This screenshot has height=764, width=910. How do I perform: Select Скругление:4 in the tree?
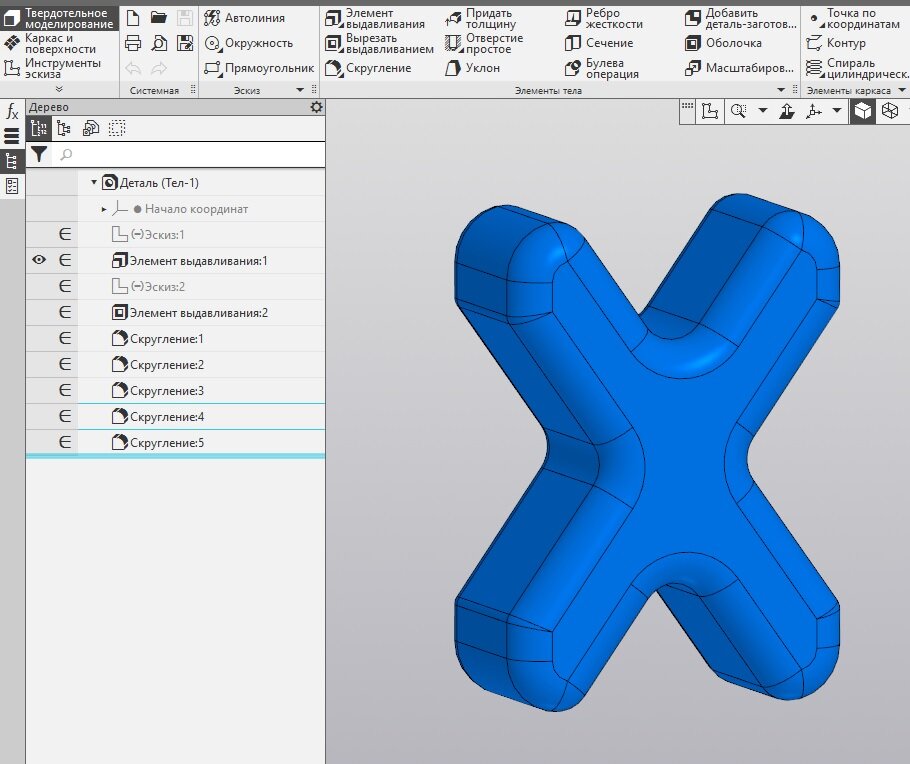pos(157,416)
